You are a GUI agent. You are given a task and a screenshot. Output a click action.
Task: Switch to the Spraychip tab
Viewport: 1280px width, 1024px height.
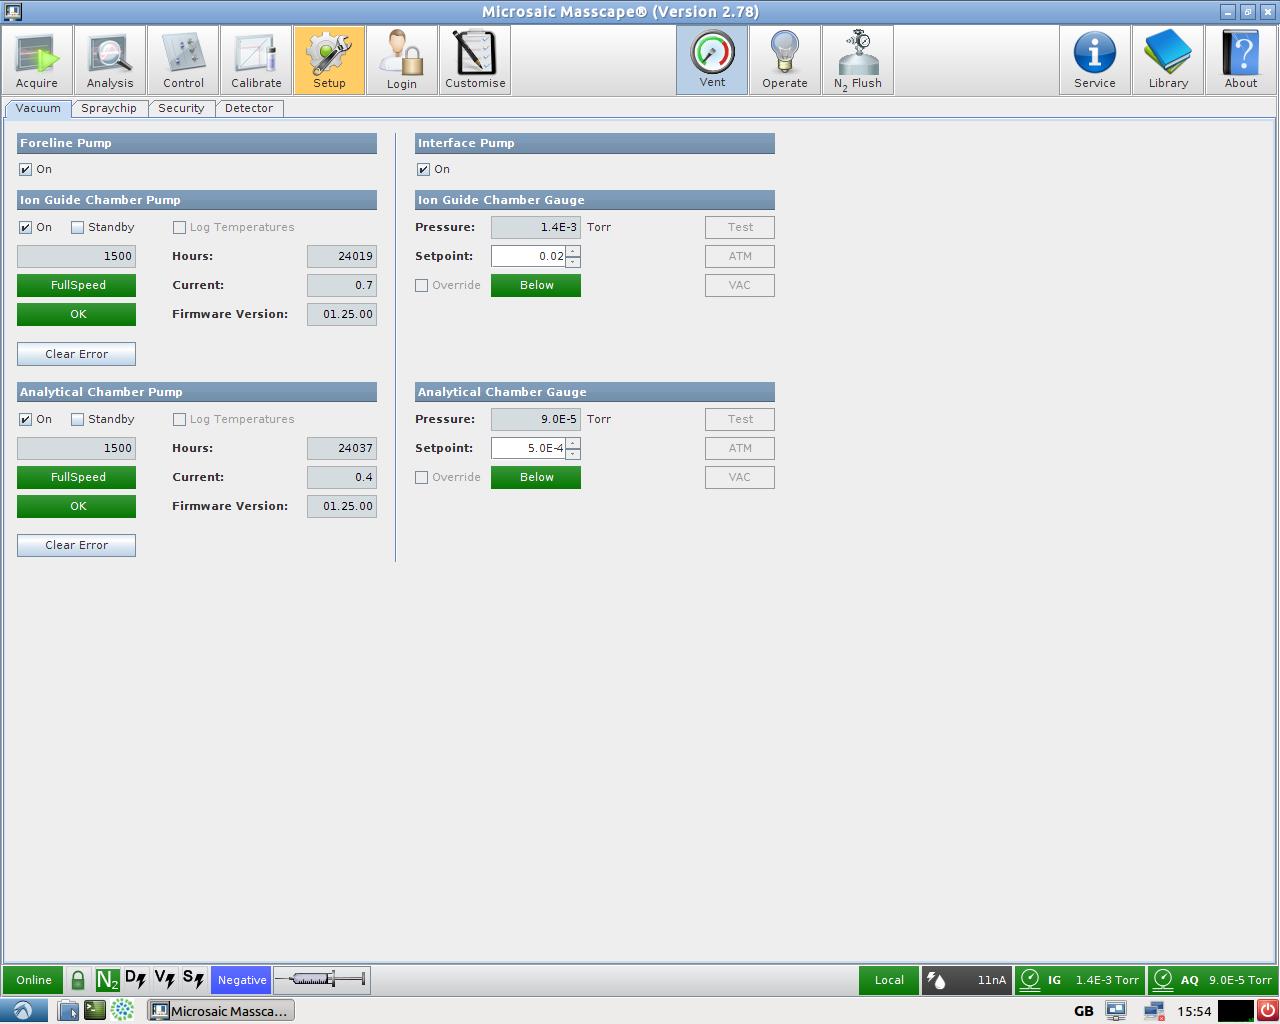(x=109, y=108)
